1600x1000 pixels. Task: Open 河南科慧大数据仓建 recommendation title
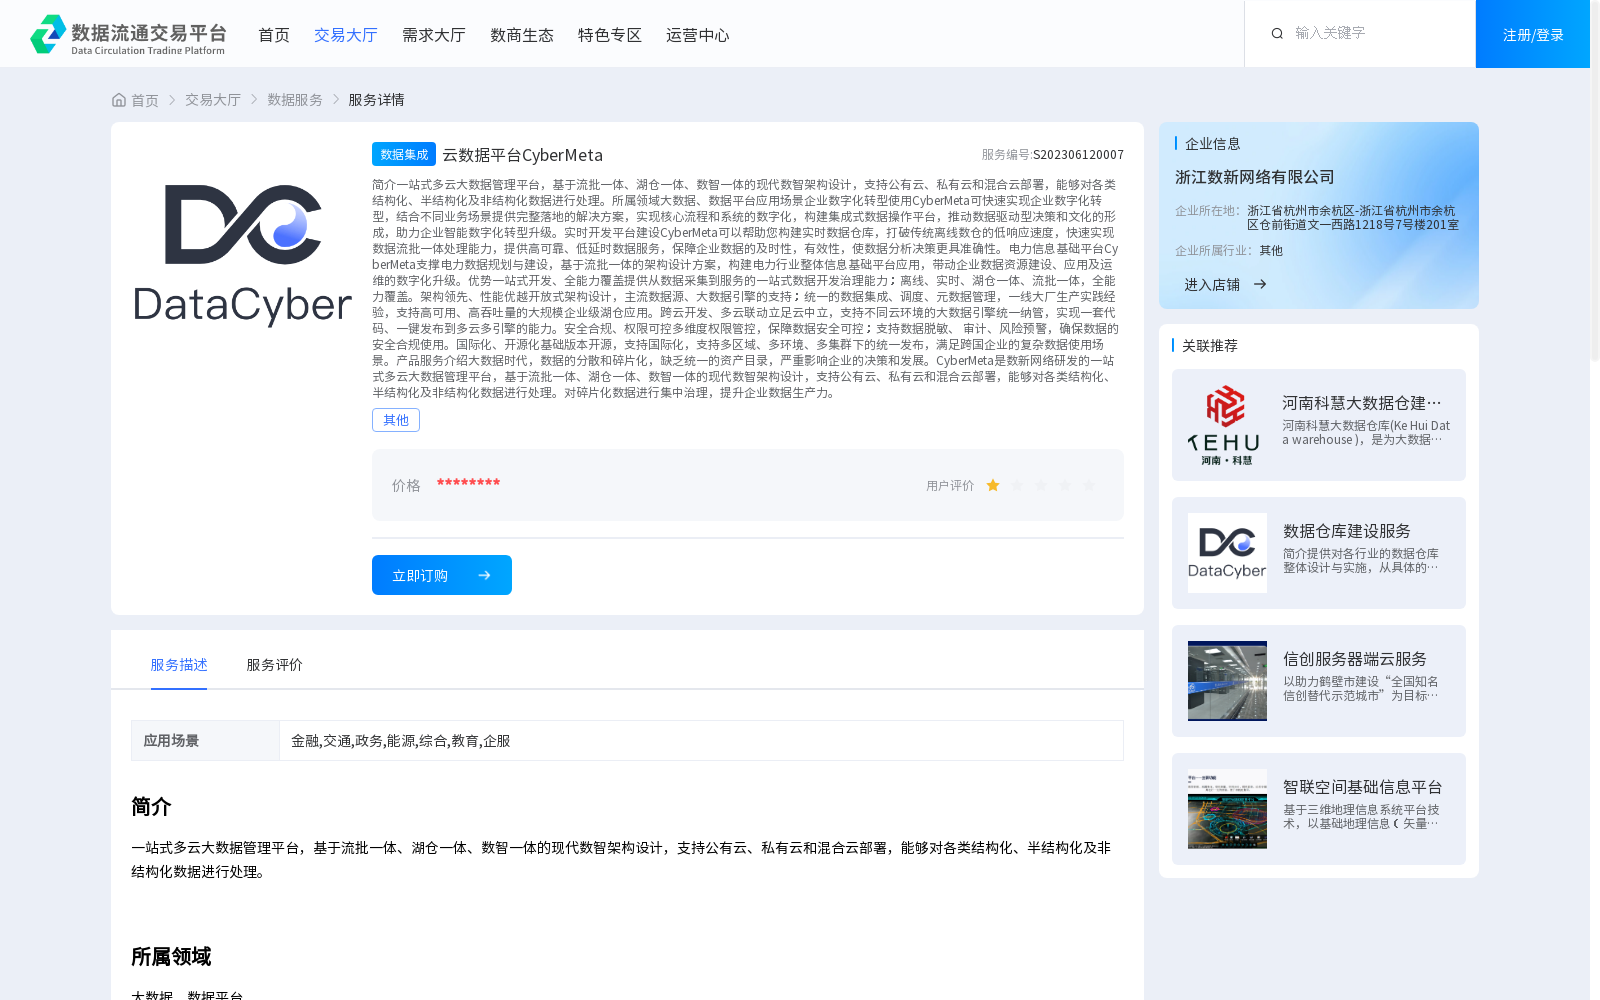coord(1362,403)
